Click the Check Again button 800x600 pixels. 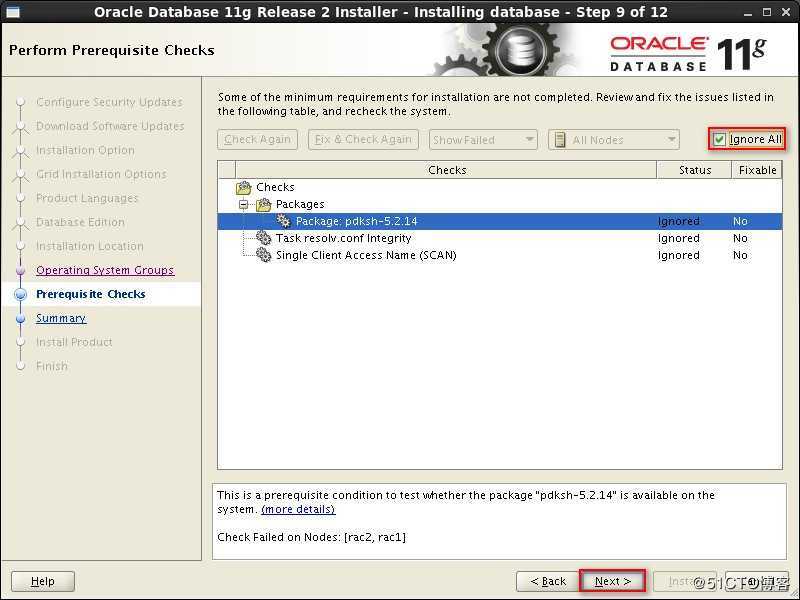click(257, 139)
